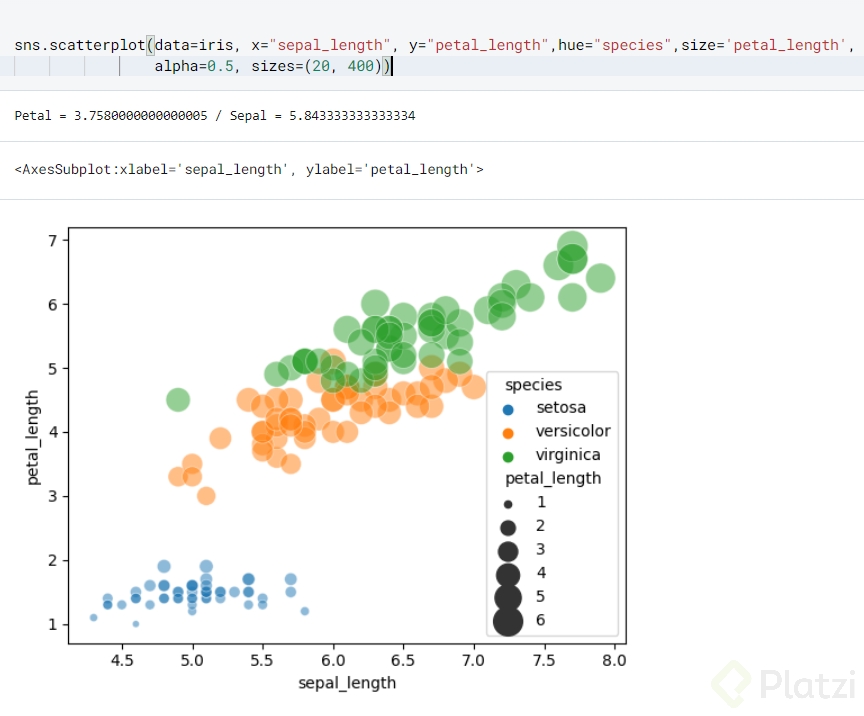Click the green virginica legend marker
This screenshot has width=864, height=716.
(508, 456)
